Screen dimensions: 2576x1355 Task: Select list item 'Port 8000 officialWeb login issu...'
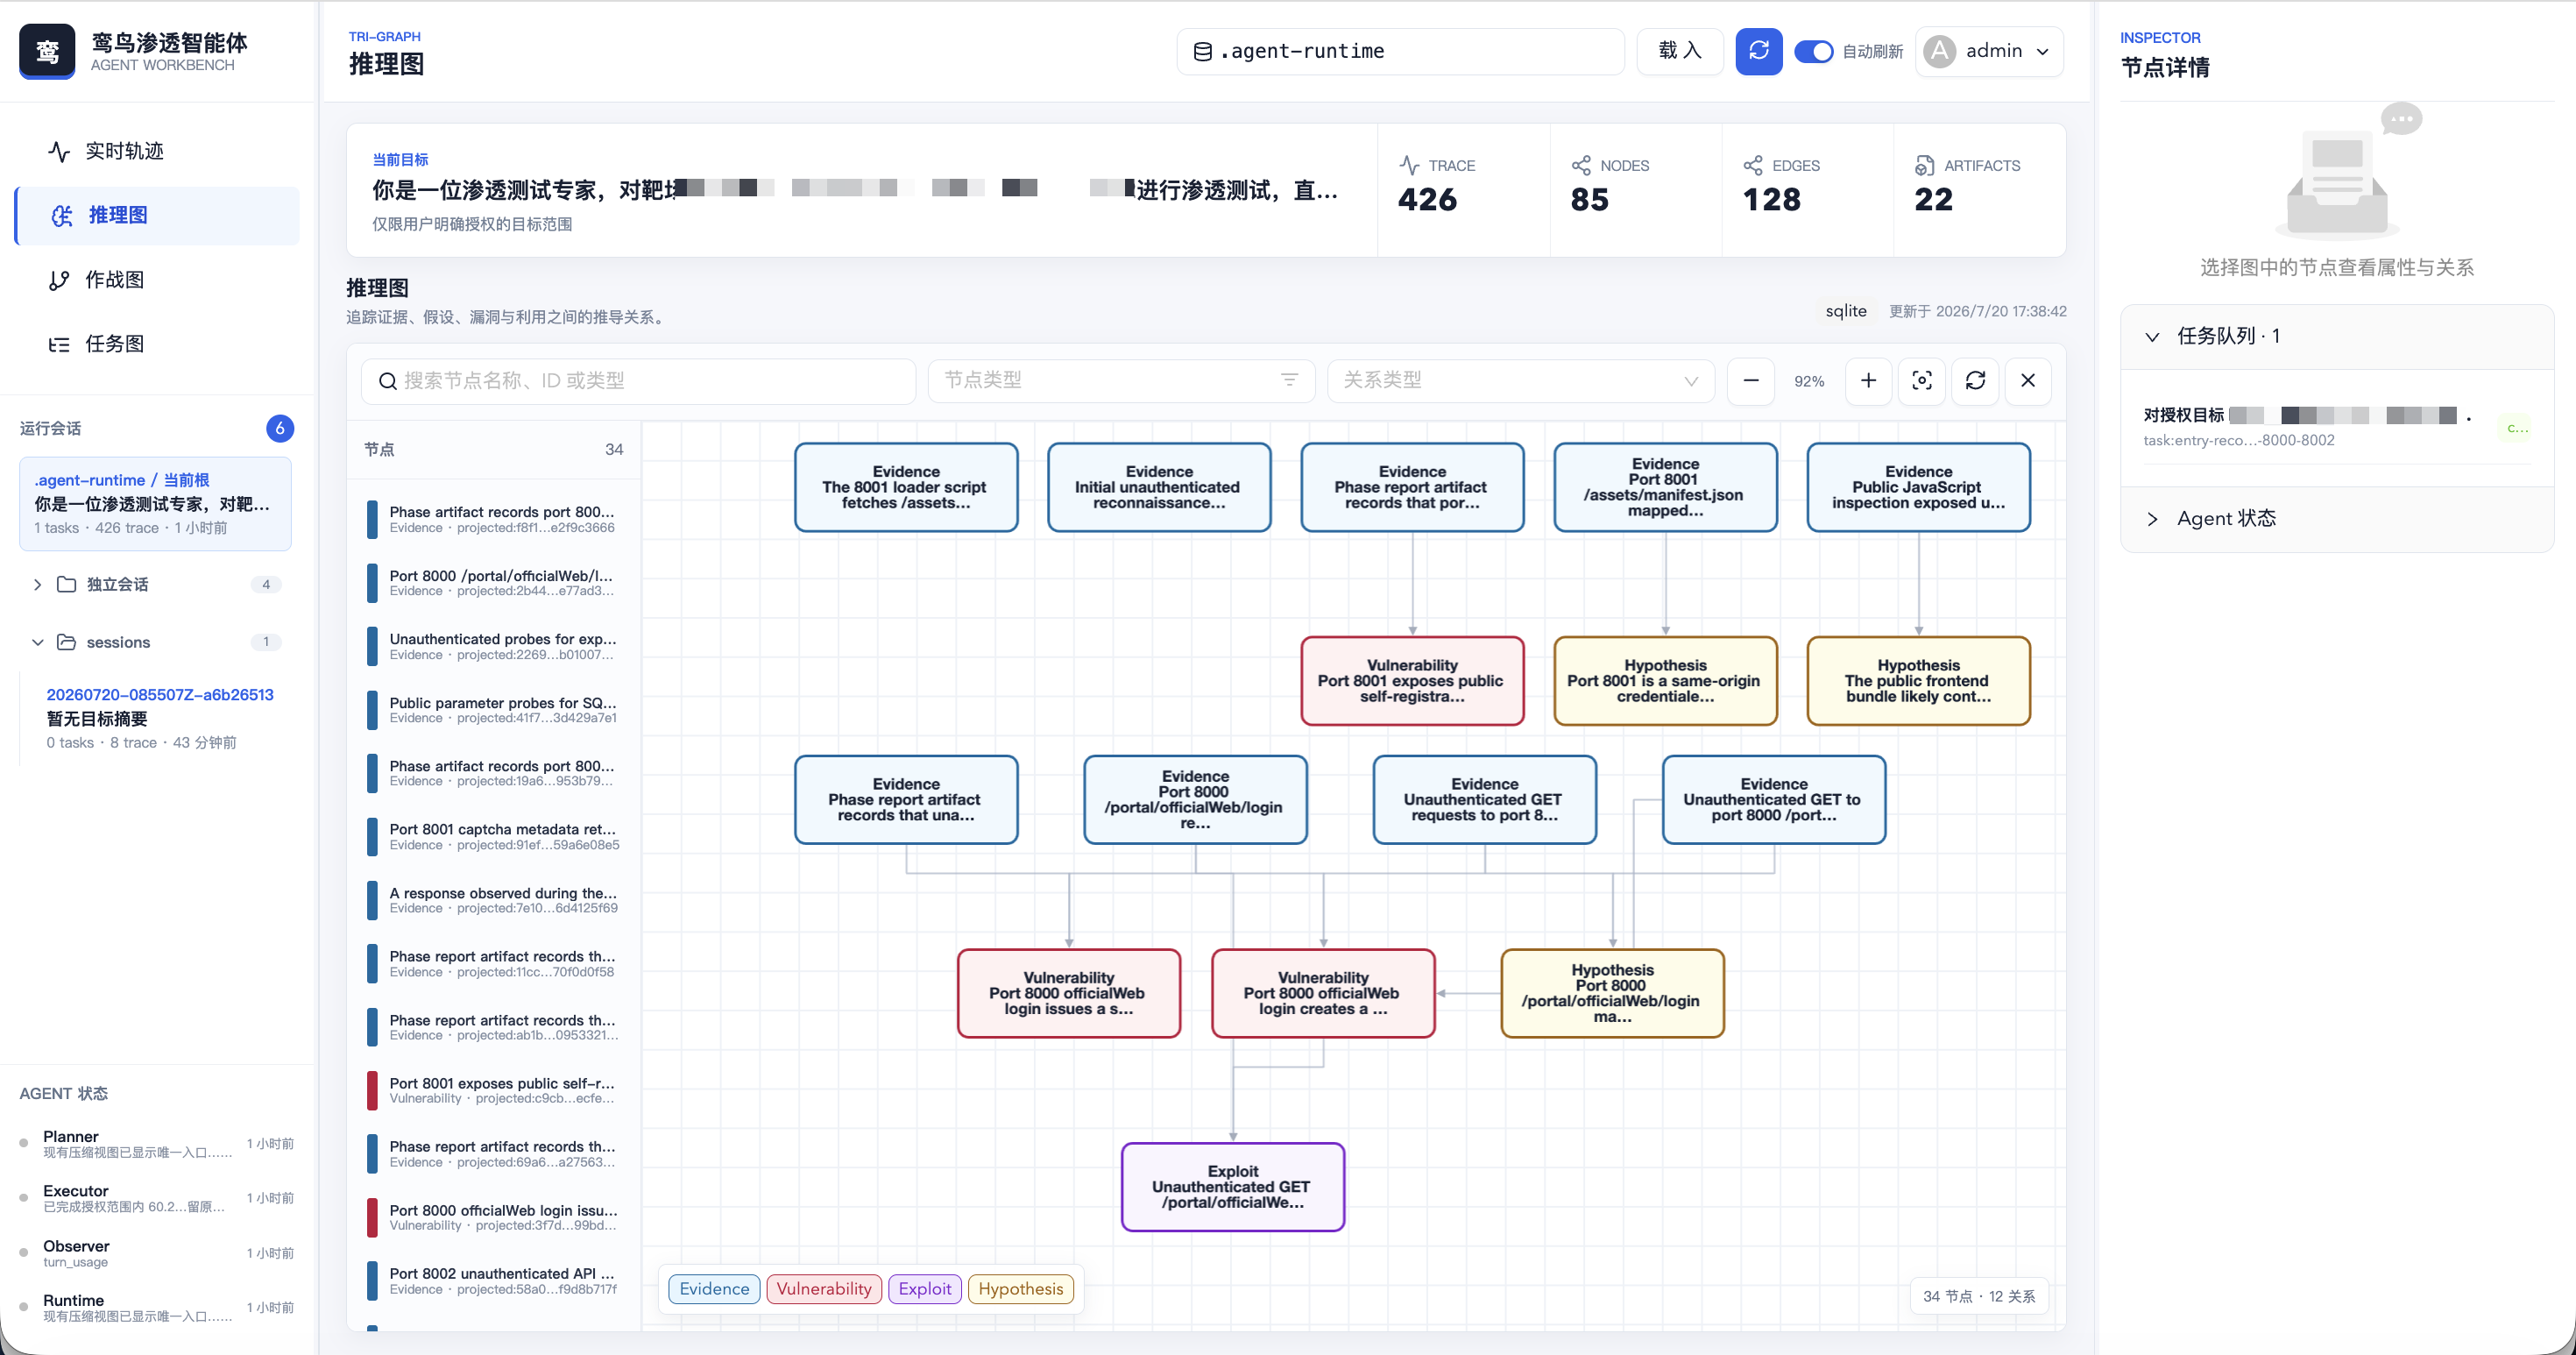click(494, 1217)
